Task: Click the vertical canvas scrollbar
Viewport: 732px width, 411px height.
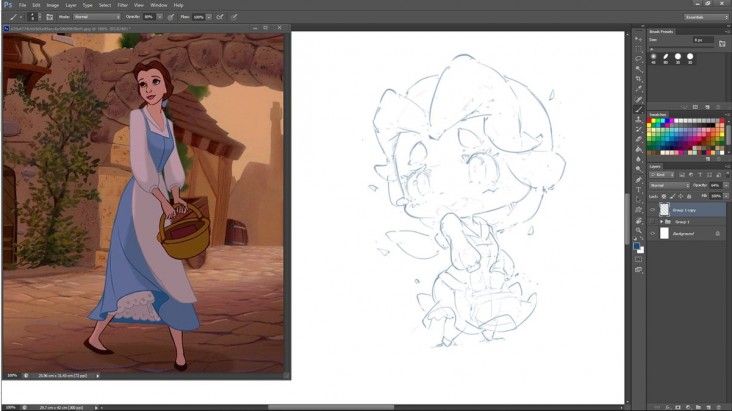Action: click(628, 217)
